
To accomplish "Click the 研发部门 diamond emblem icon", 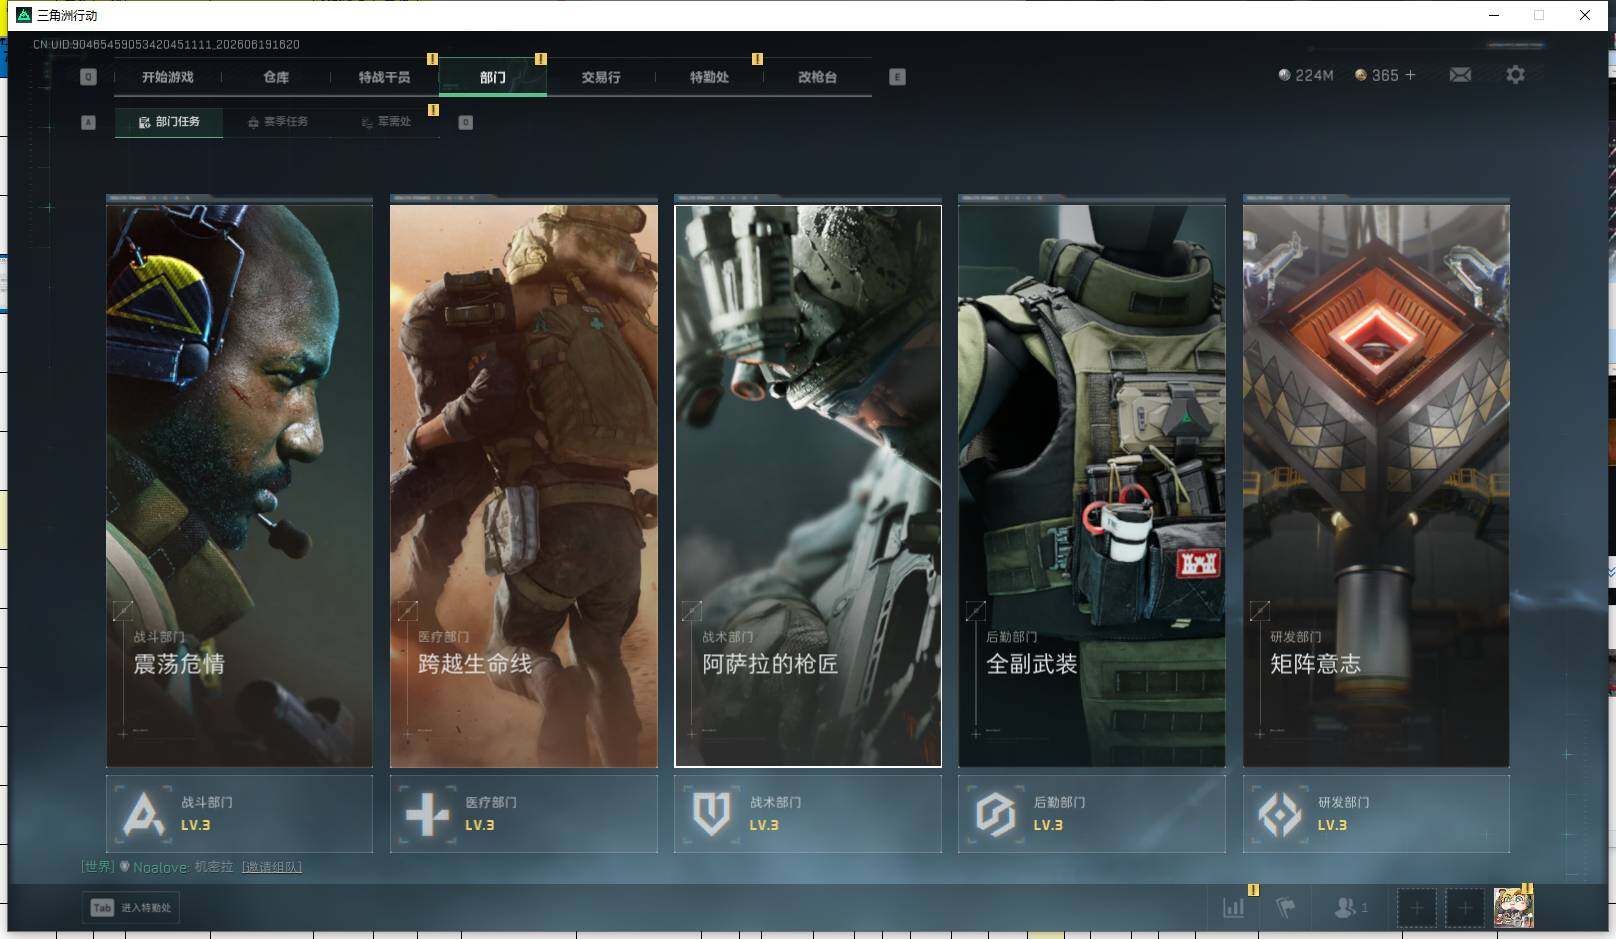I will 1279,814.
